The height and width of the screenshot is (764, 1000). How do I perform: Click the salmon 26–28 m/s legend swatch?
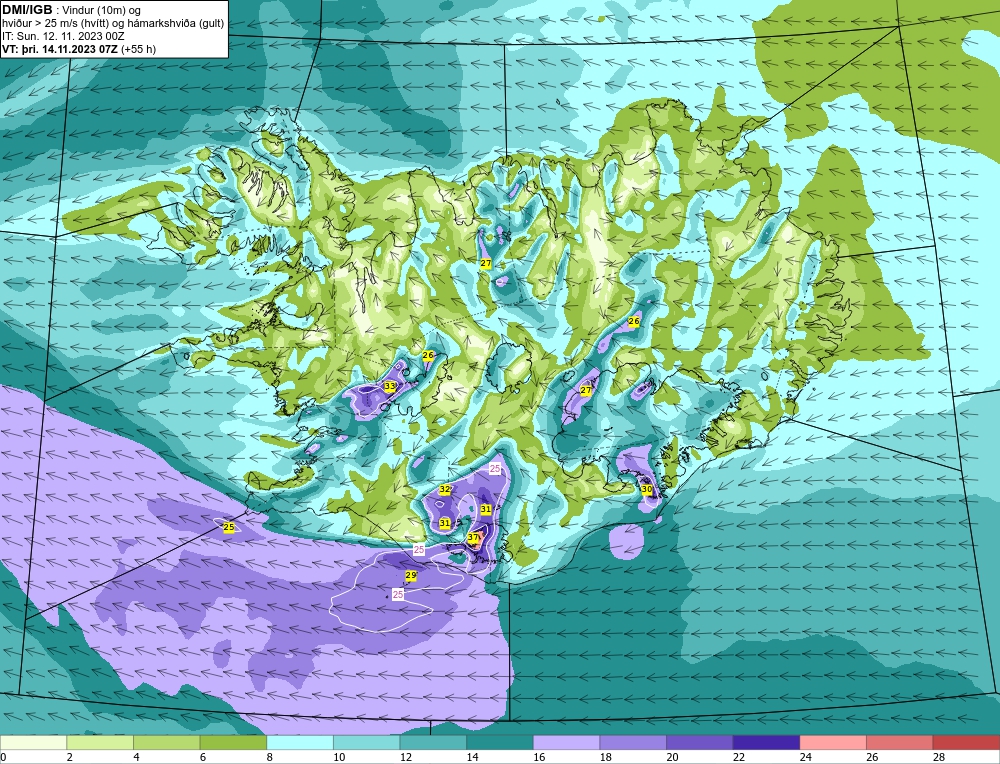point(900,742)
